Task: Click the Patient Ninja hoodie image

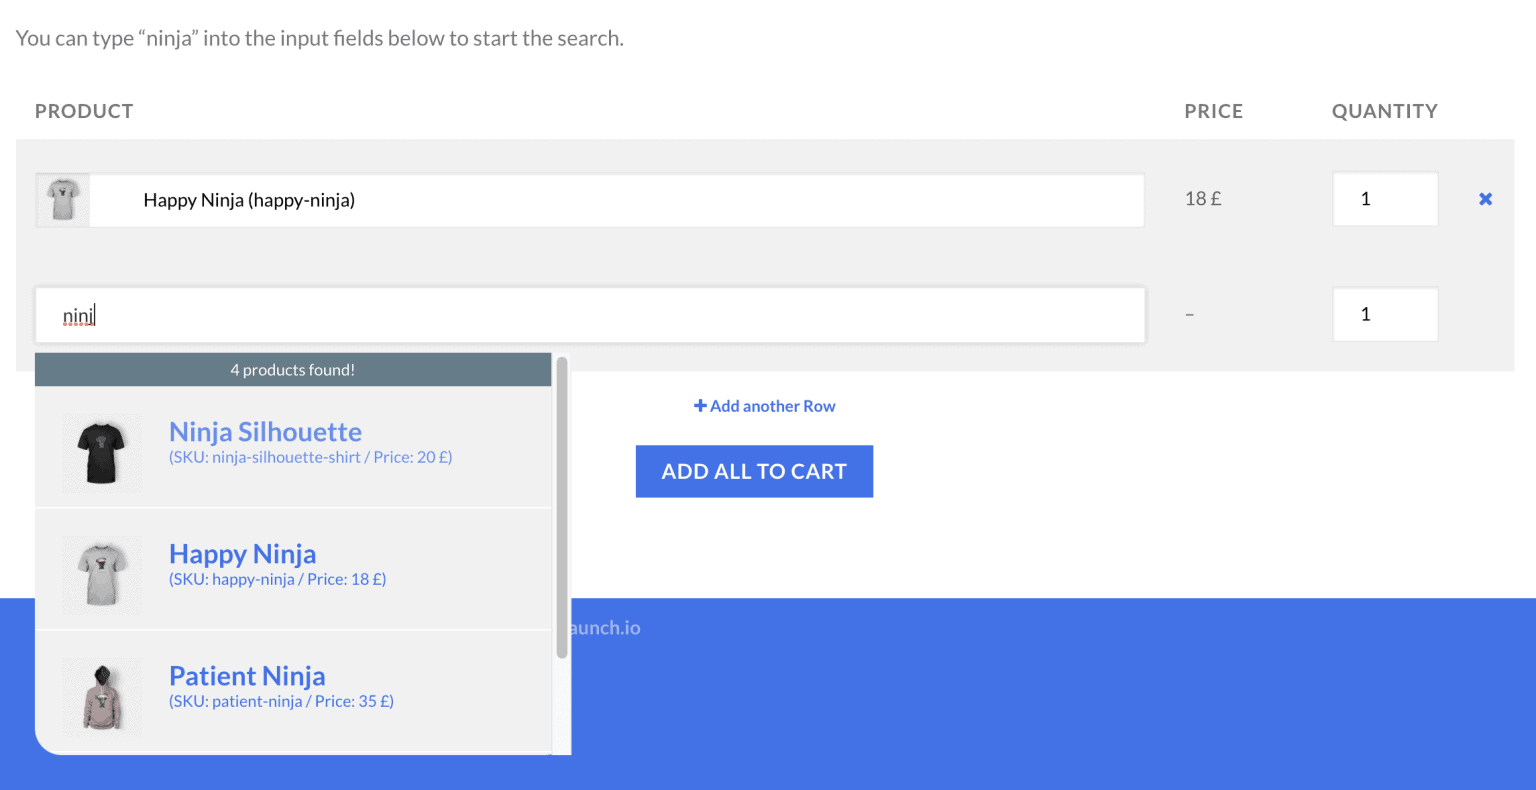Action: click(102, 696)
